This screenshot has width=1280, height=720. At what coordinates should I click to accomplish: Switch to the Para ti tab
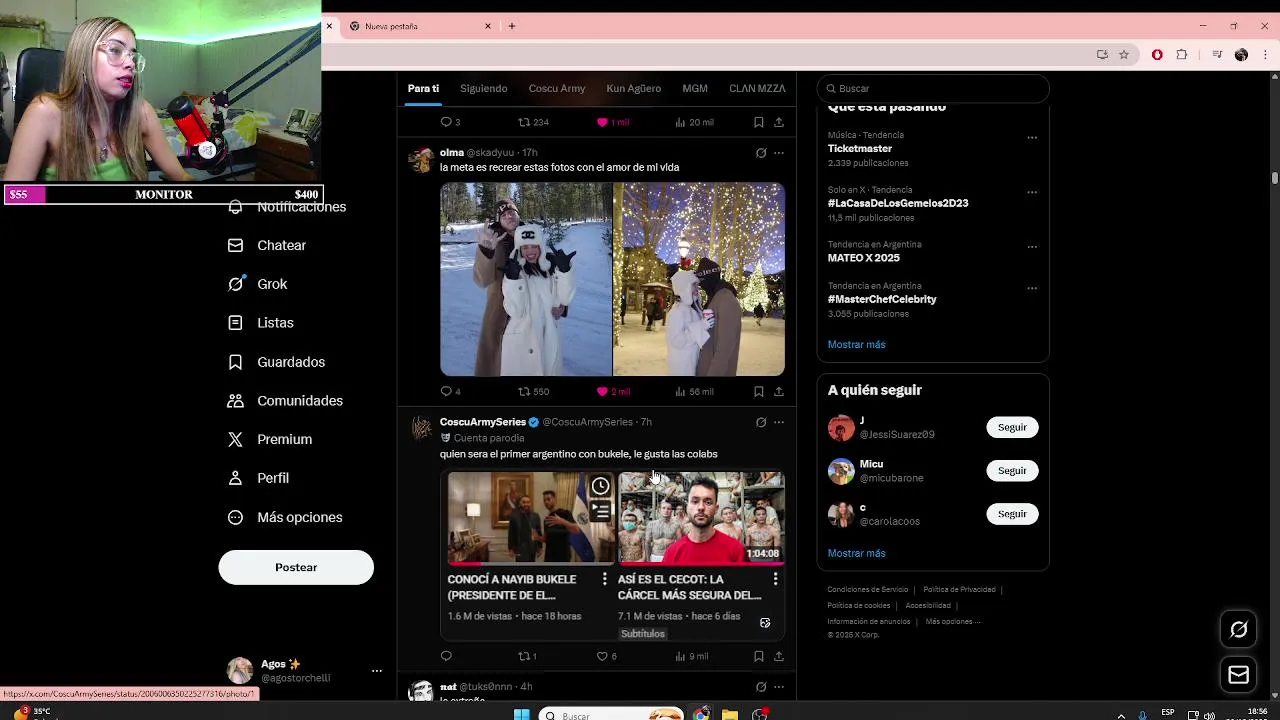(423, 88)
